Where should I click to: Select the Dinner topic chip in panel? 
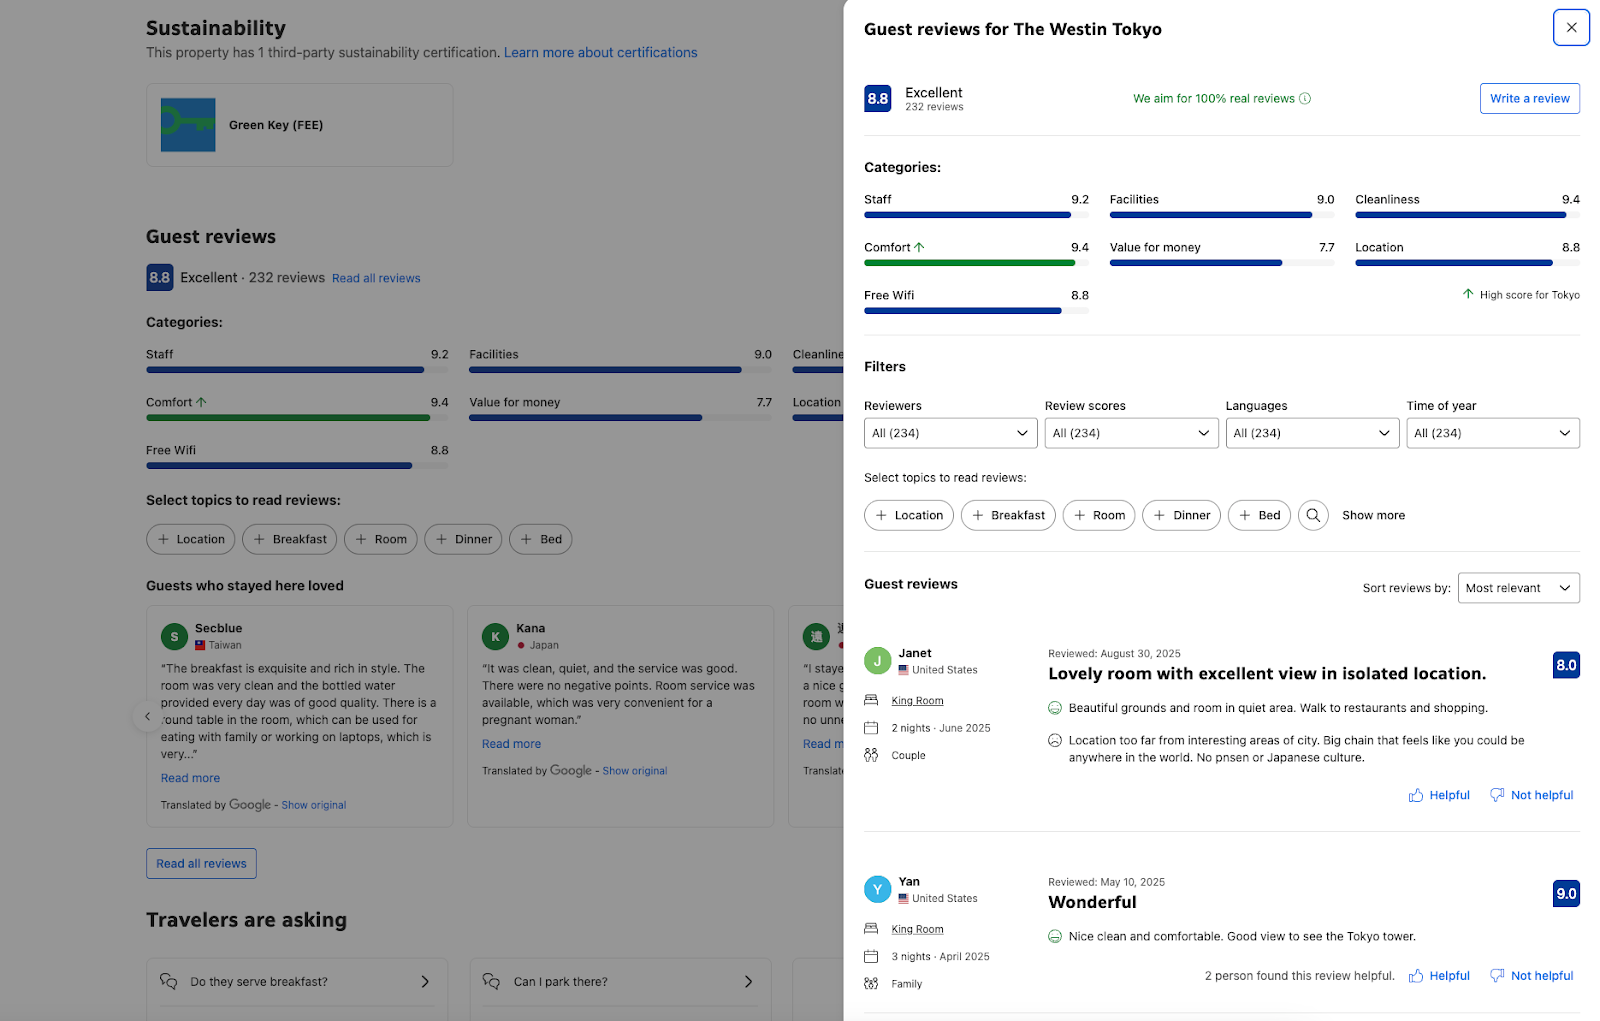tap(1181, 515)
